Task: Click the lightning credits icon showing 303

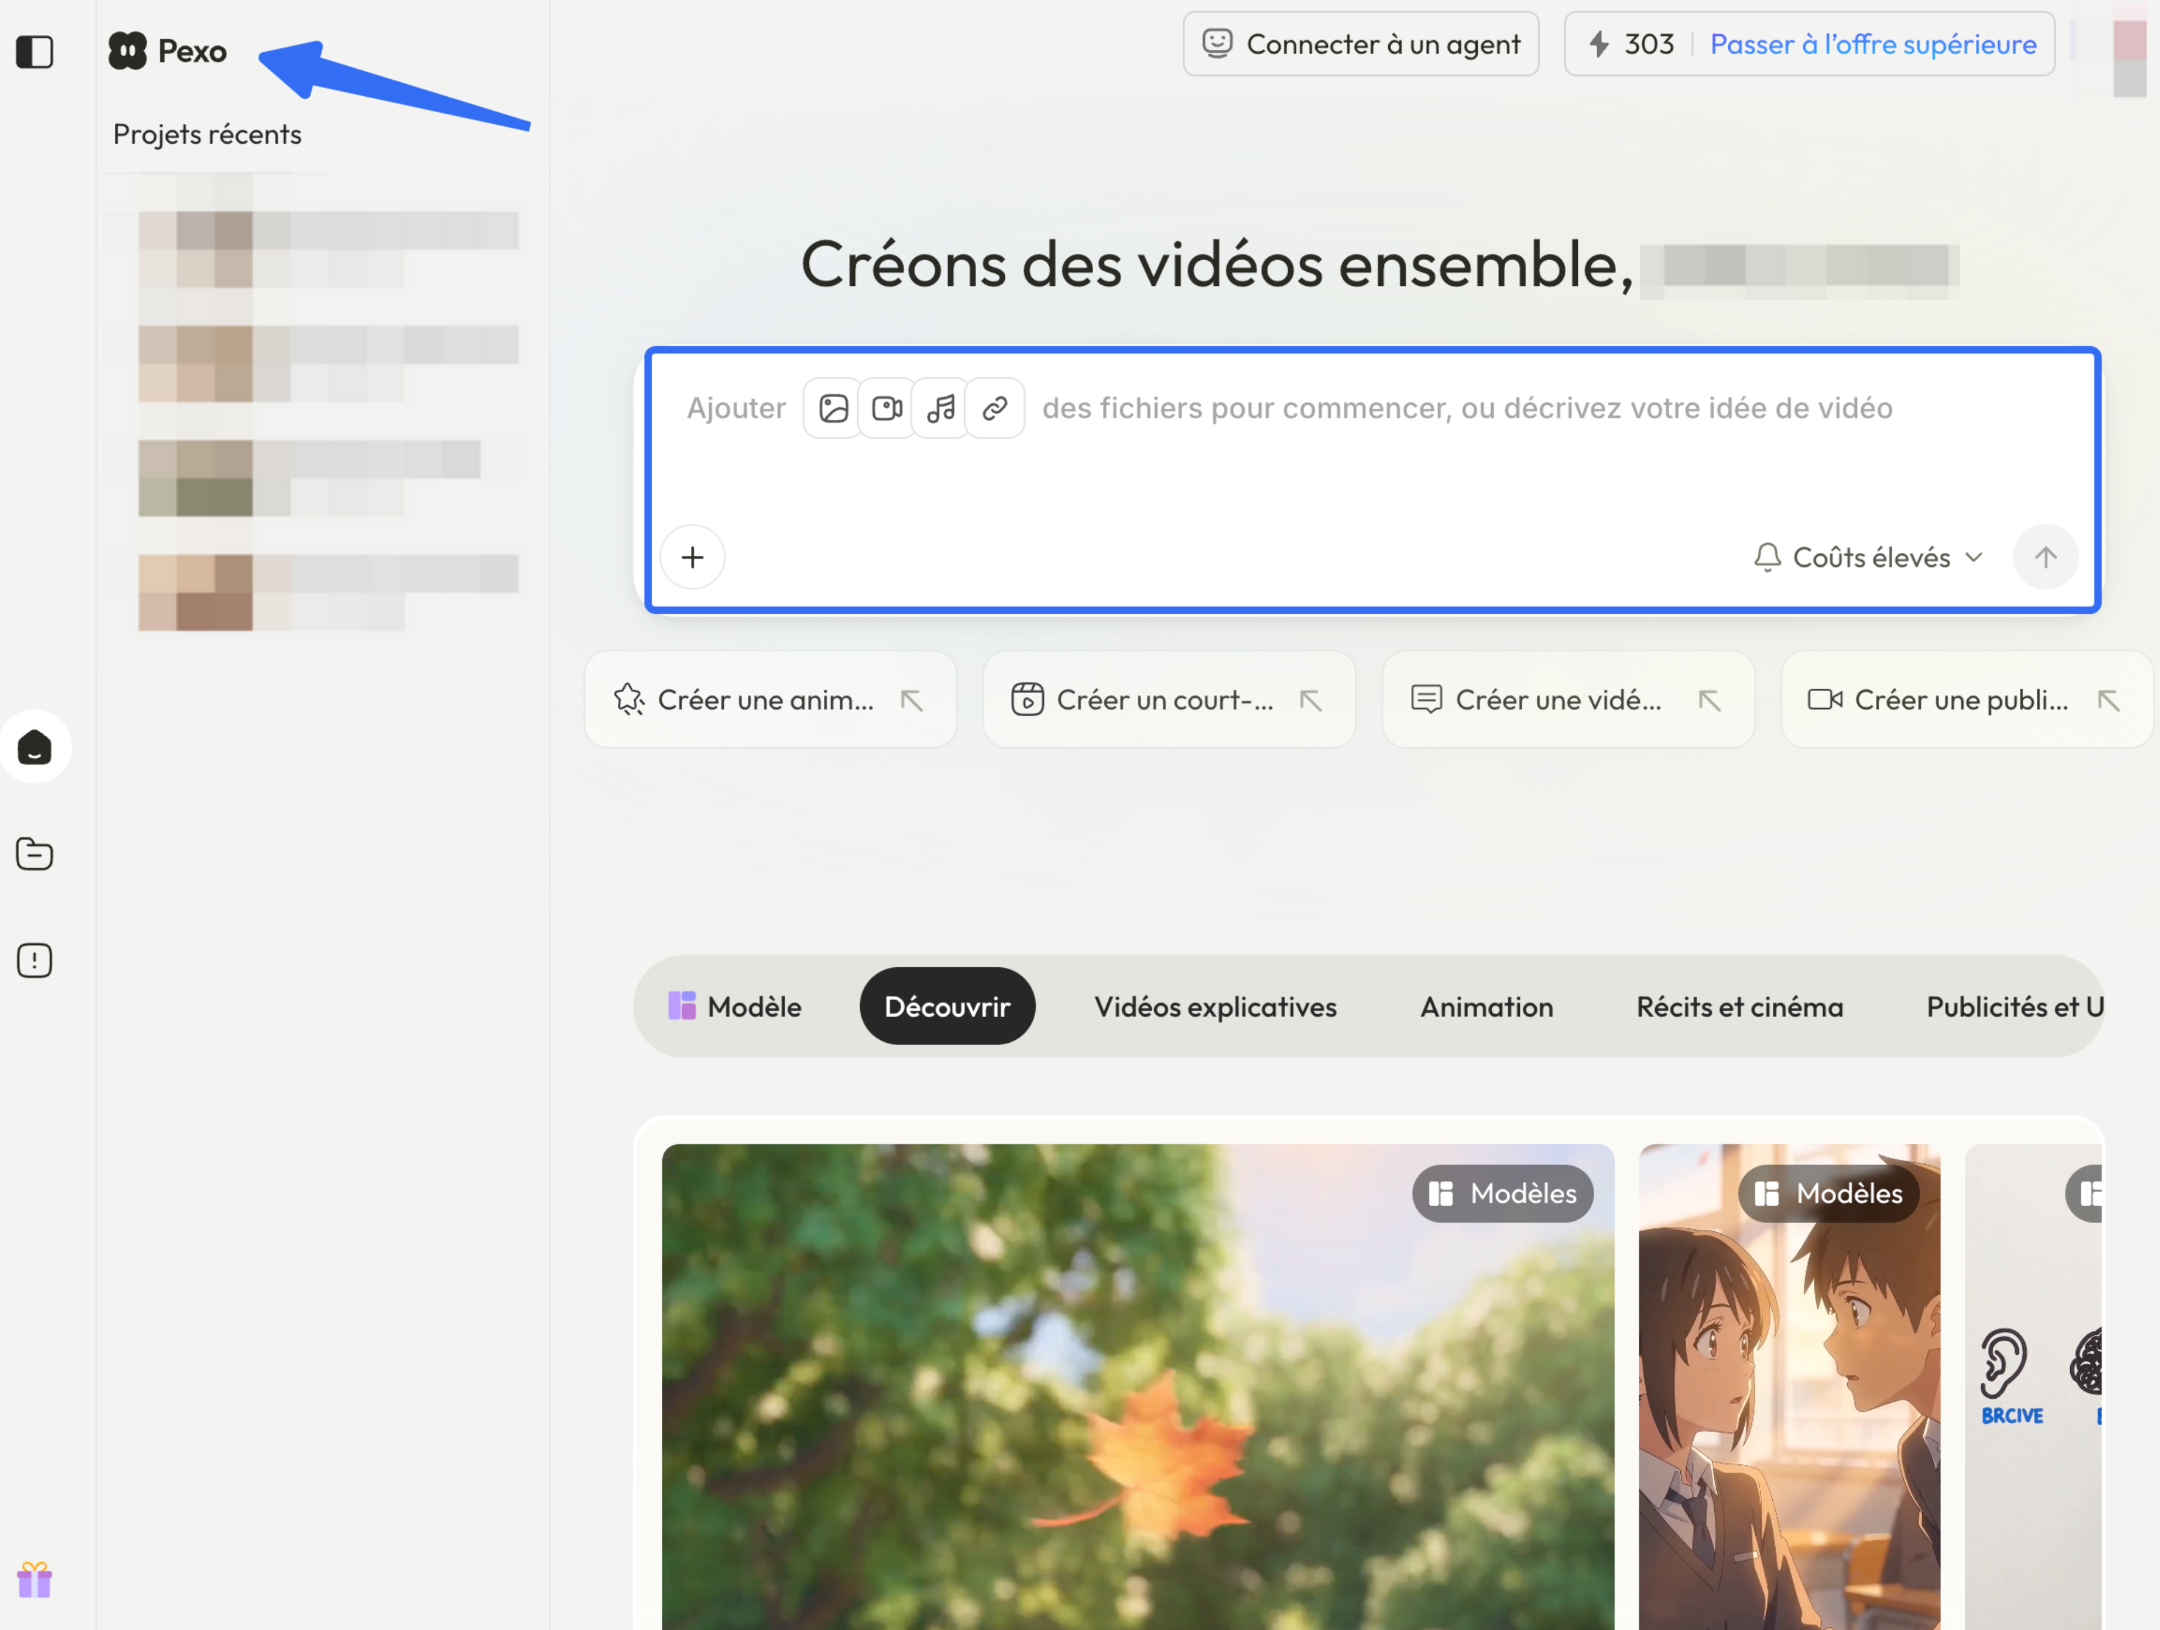Action: point(1599,44)
